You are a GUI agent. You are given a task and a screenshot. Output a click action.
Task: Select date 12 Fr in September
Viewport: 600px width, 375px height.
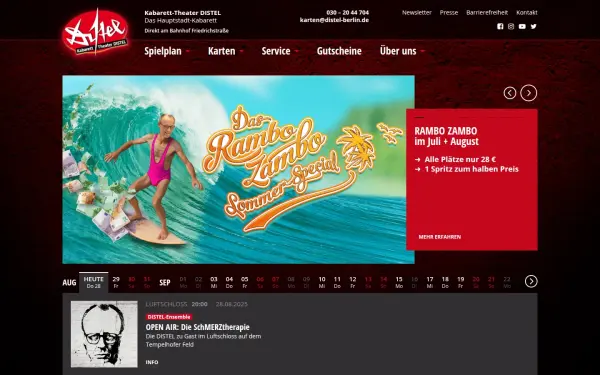tap(353, 282)
